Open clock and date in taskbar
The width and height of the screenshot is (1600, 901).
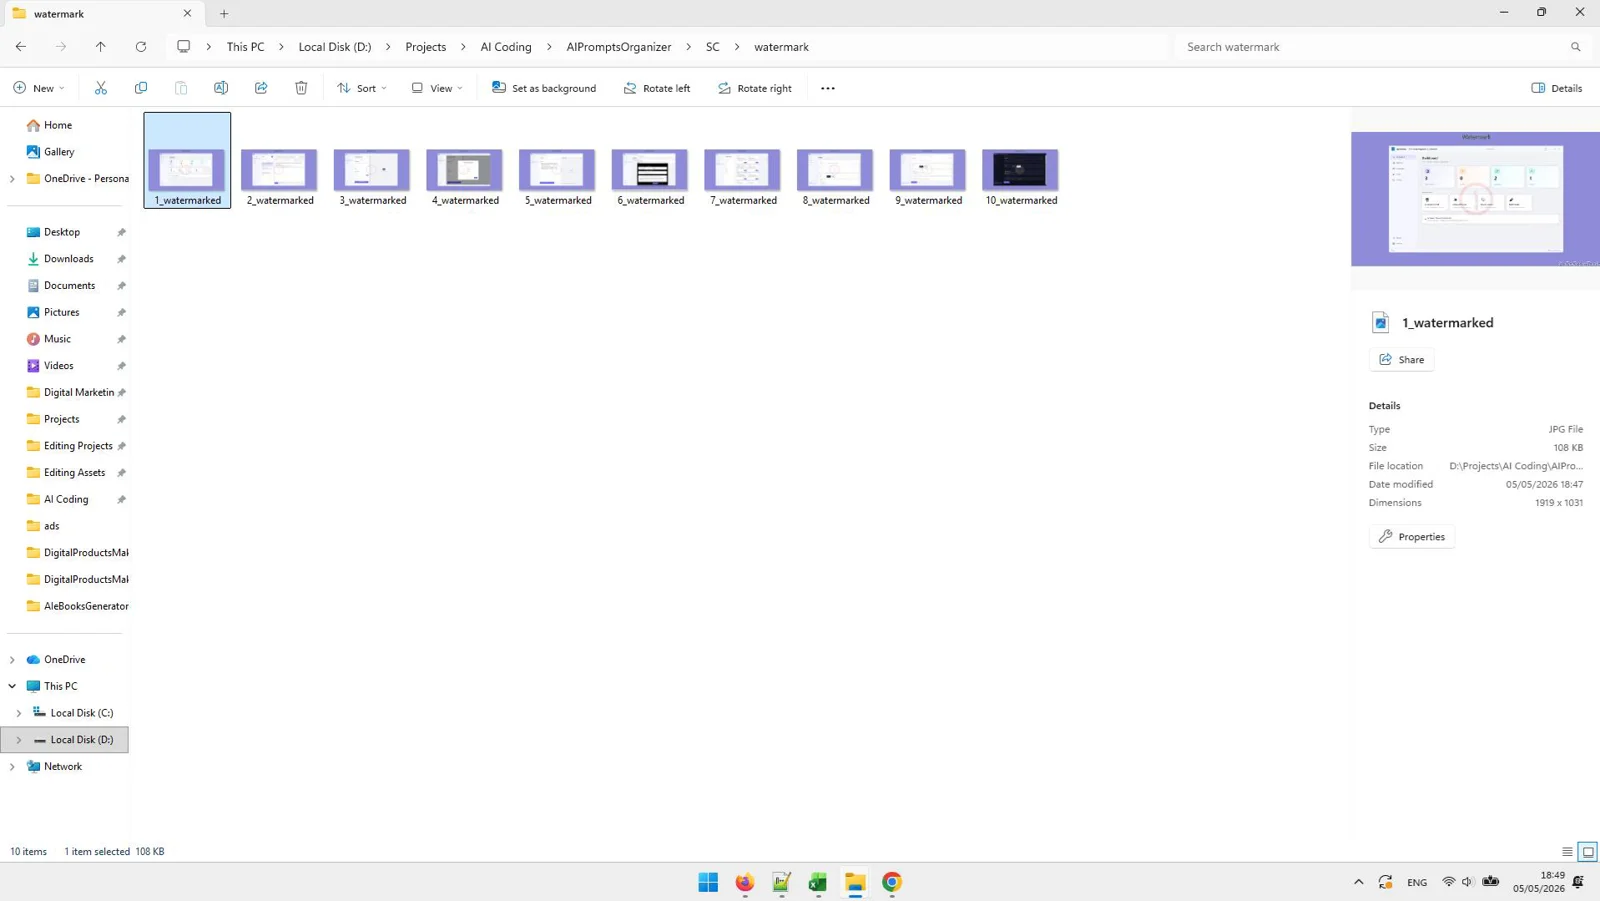point(1539,882)
